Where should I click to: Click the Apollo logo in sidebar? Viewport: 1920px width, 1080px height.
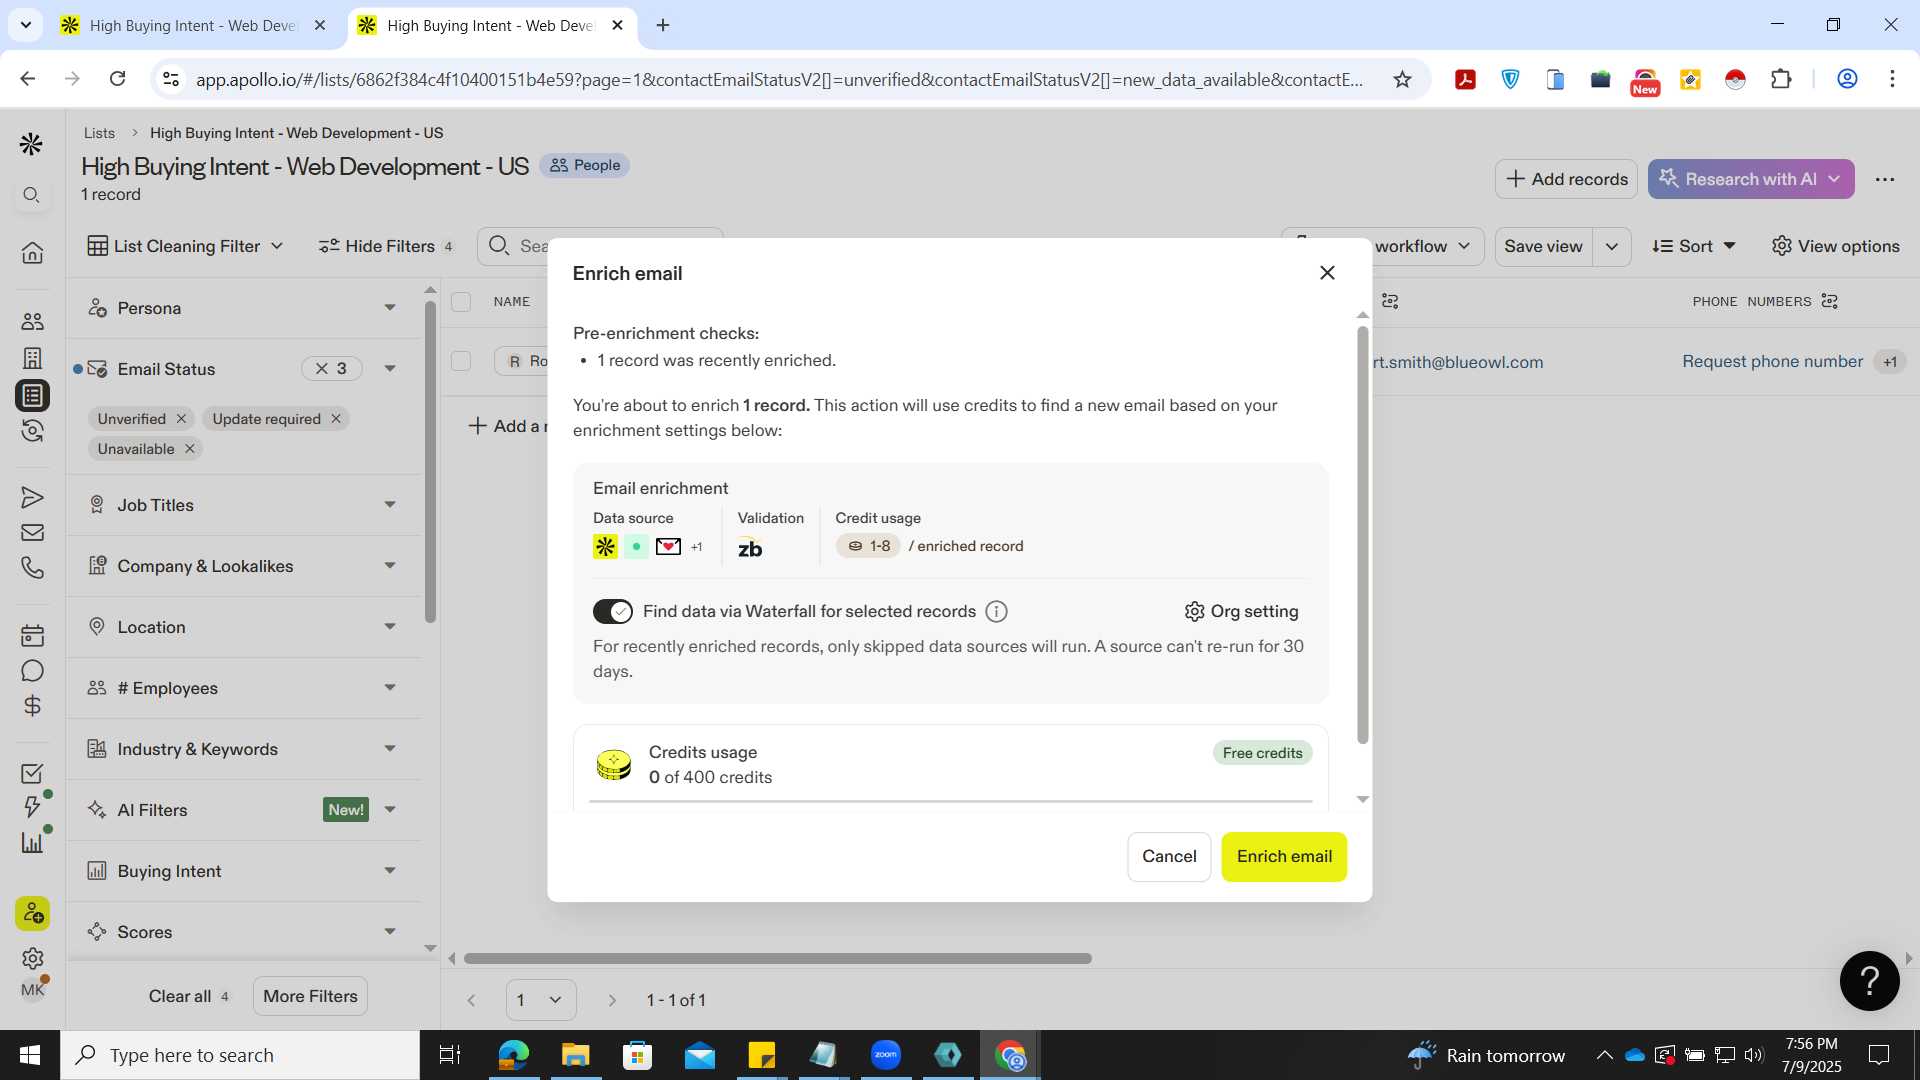[31, 144]
